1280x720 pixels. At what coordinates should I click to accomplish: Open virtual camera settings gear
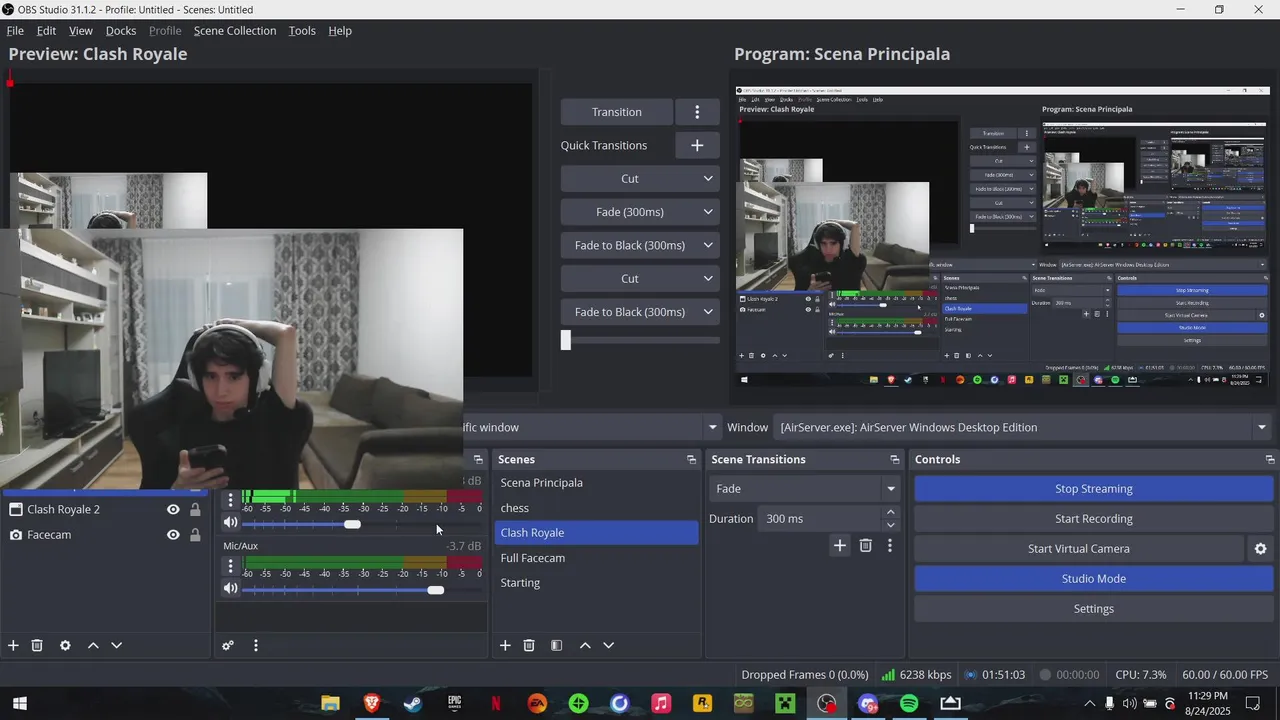[1260, 549]
